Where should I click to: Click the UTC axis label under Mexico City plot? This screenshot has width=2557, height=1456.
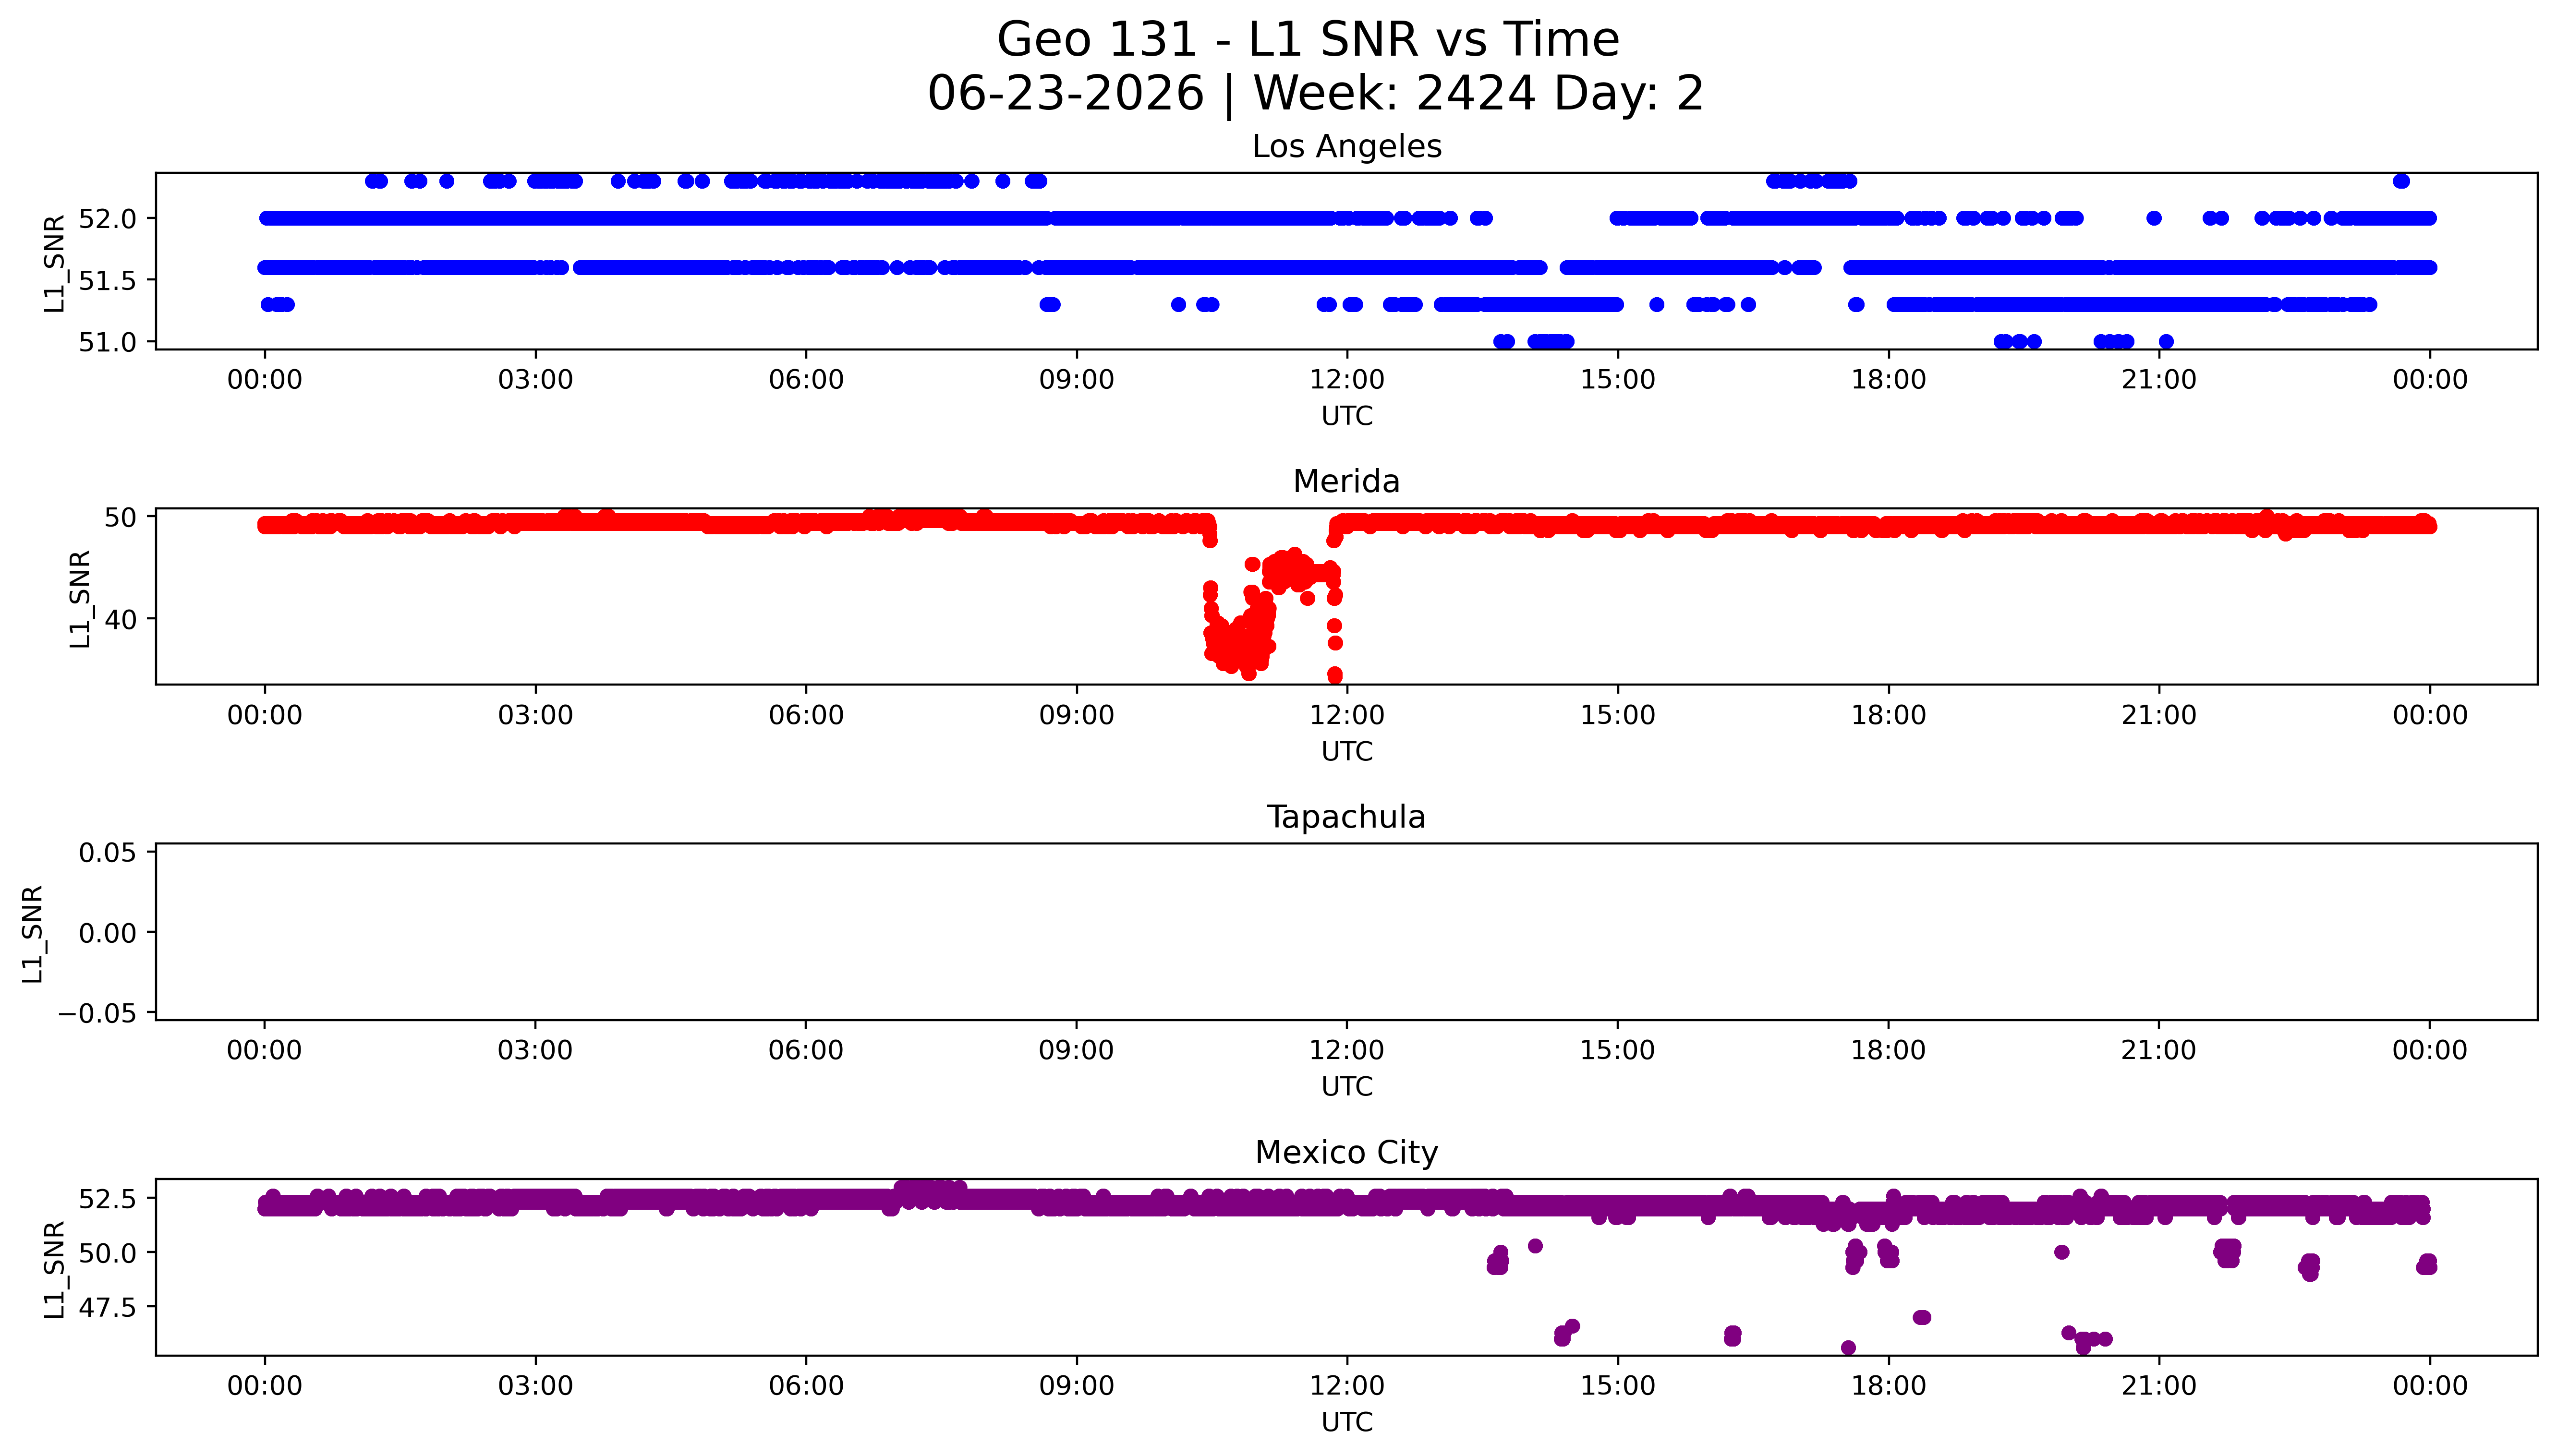[1346, 1422]
